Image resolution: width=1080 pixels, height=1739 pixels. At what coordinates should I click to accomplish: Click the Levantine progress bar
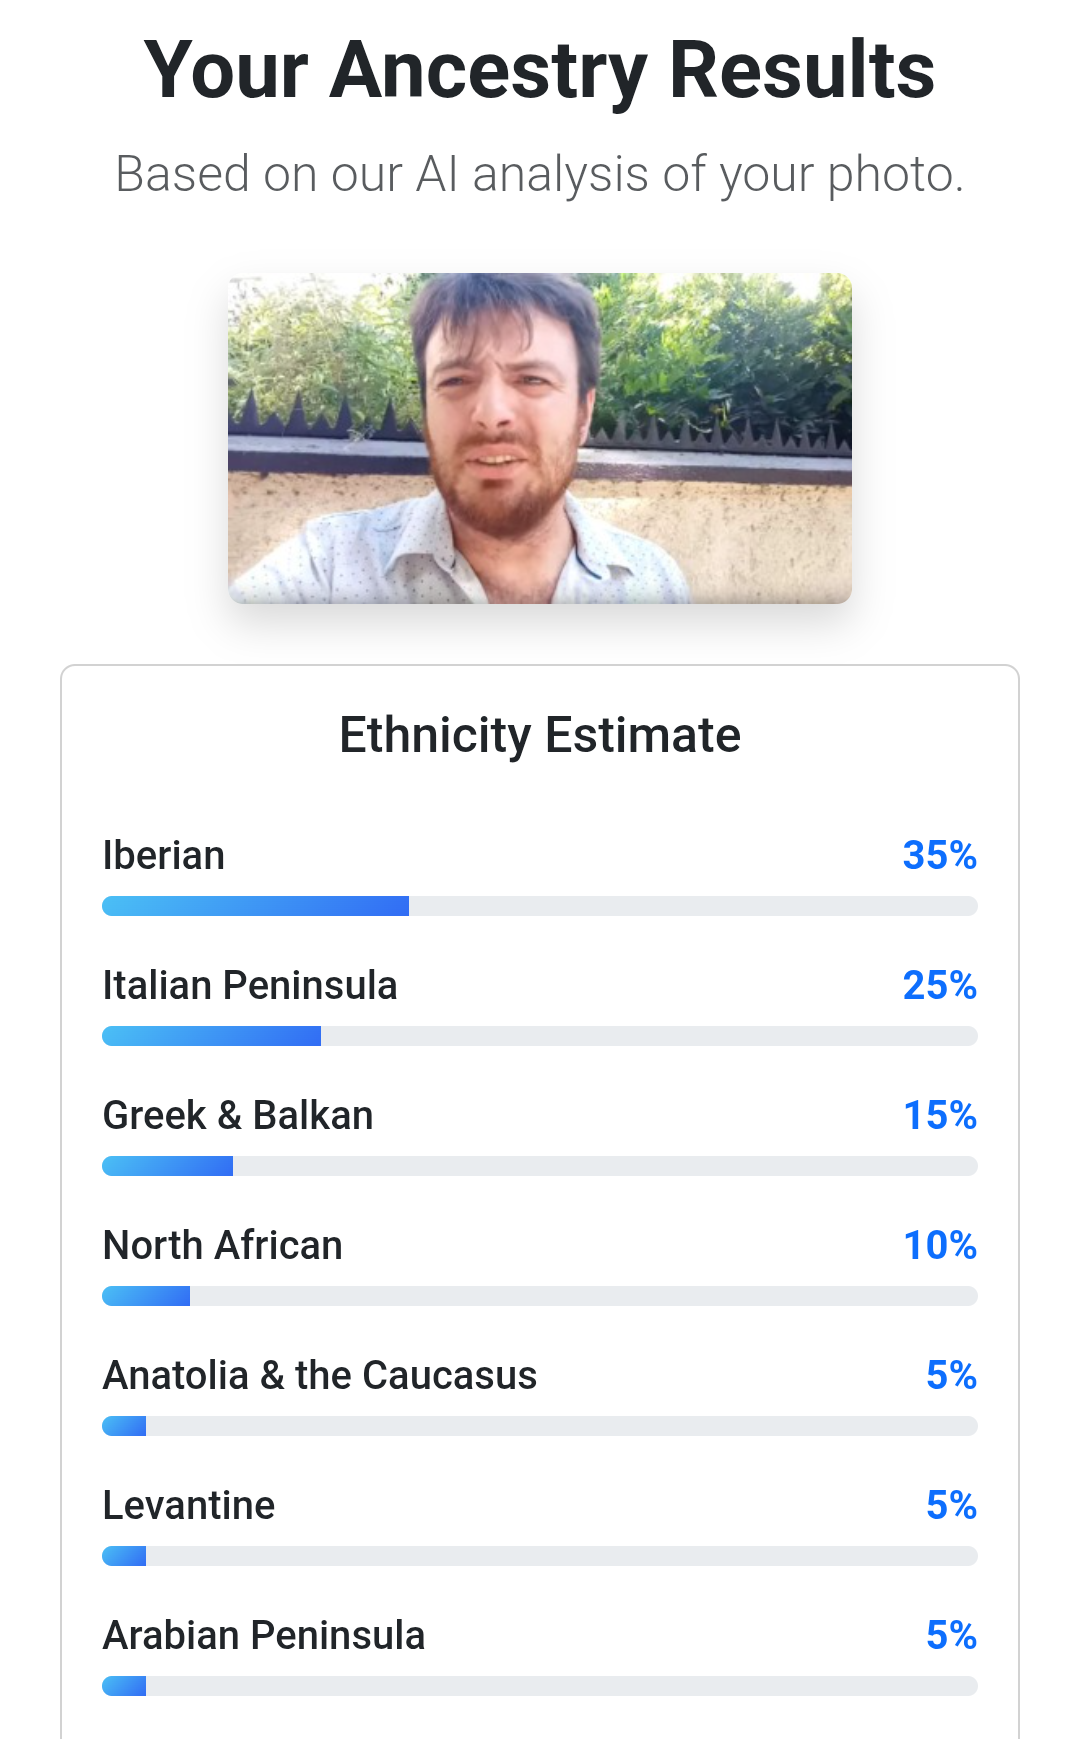pos(540,1556)
